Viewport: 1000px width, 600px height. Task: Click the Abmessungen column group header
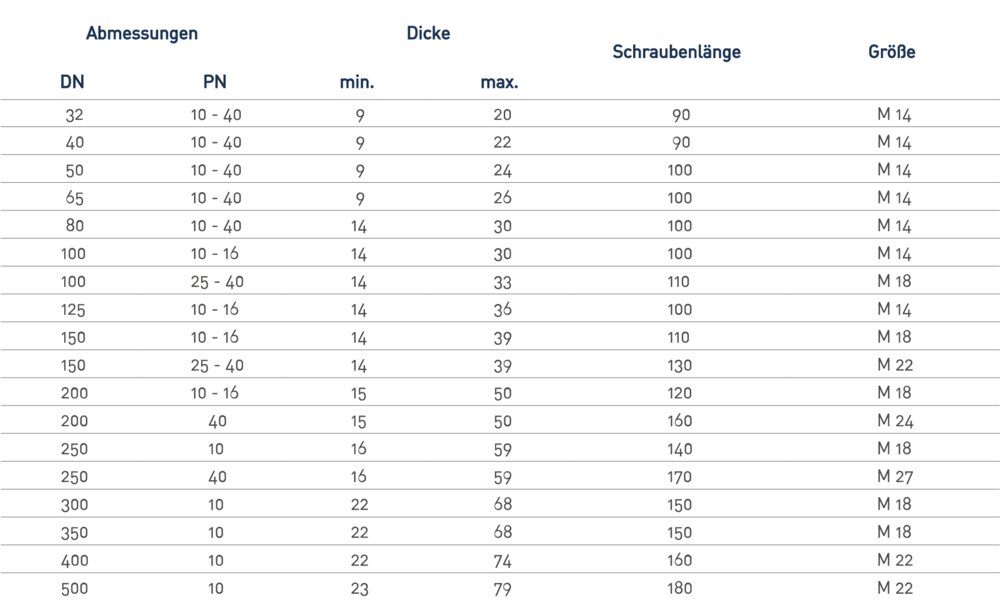coord(142,33)
